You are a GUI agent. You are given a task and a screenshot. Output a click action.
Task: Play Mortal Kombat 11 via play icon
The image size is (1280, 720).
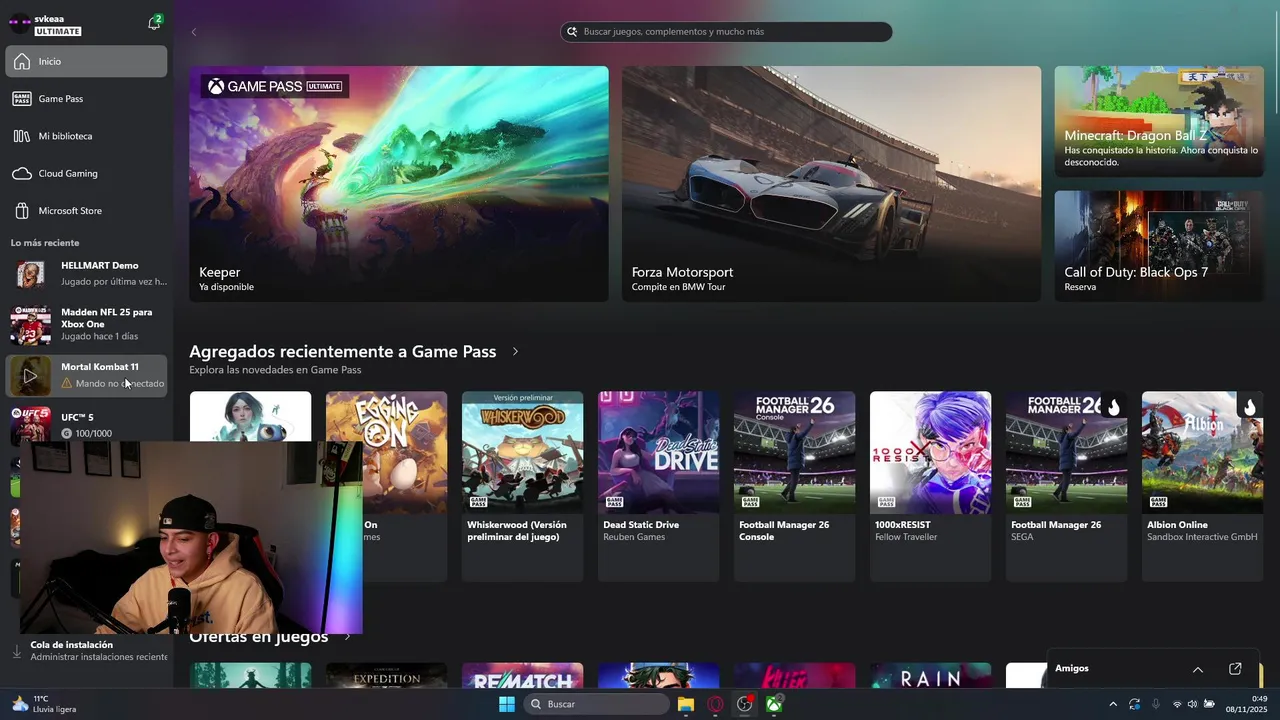30,376
